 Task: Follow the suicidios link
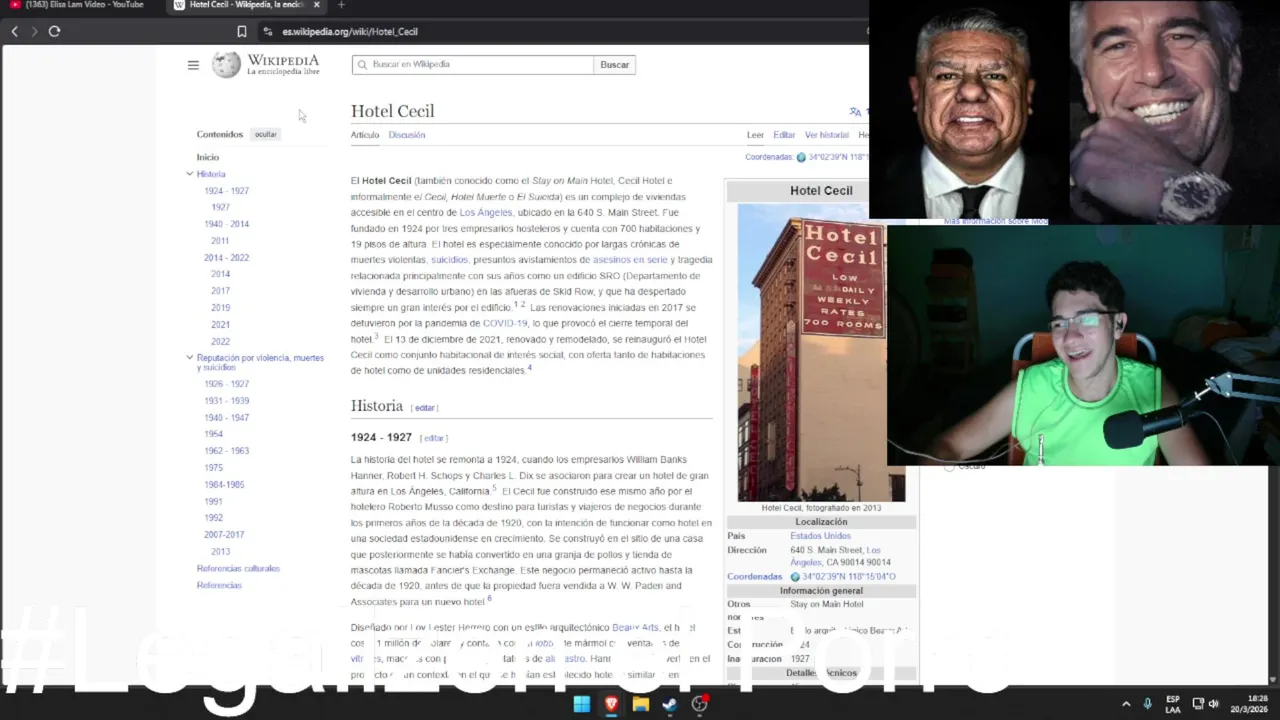coord(449,260)
